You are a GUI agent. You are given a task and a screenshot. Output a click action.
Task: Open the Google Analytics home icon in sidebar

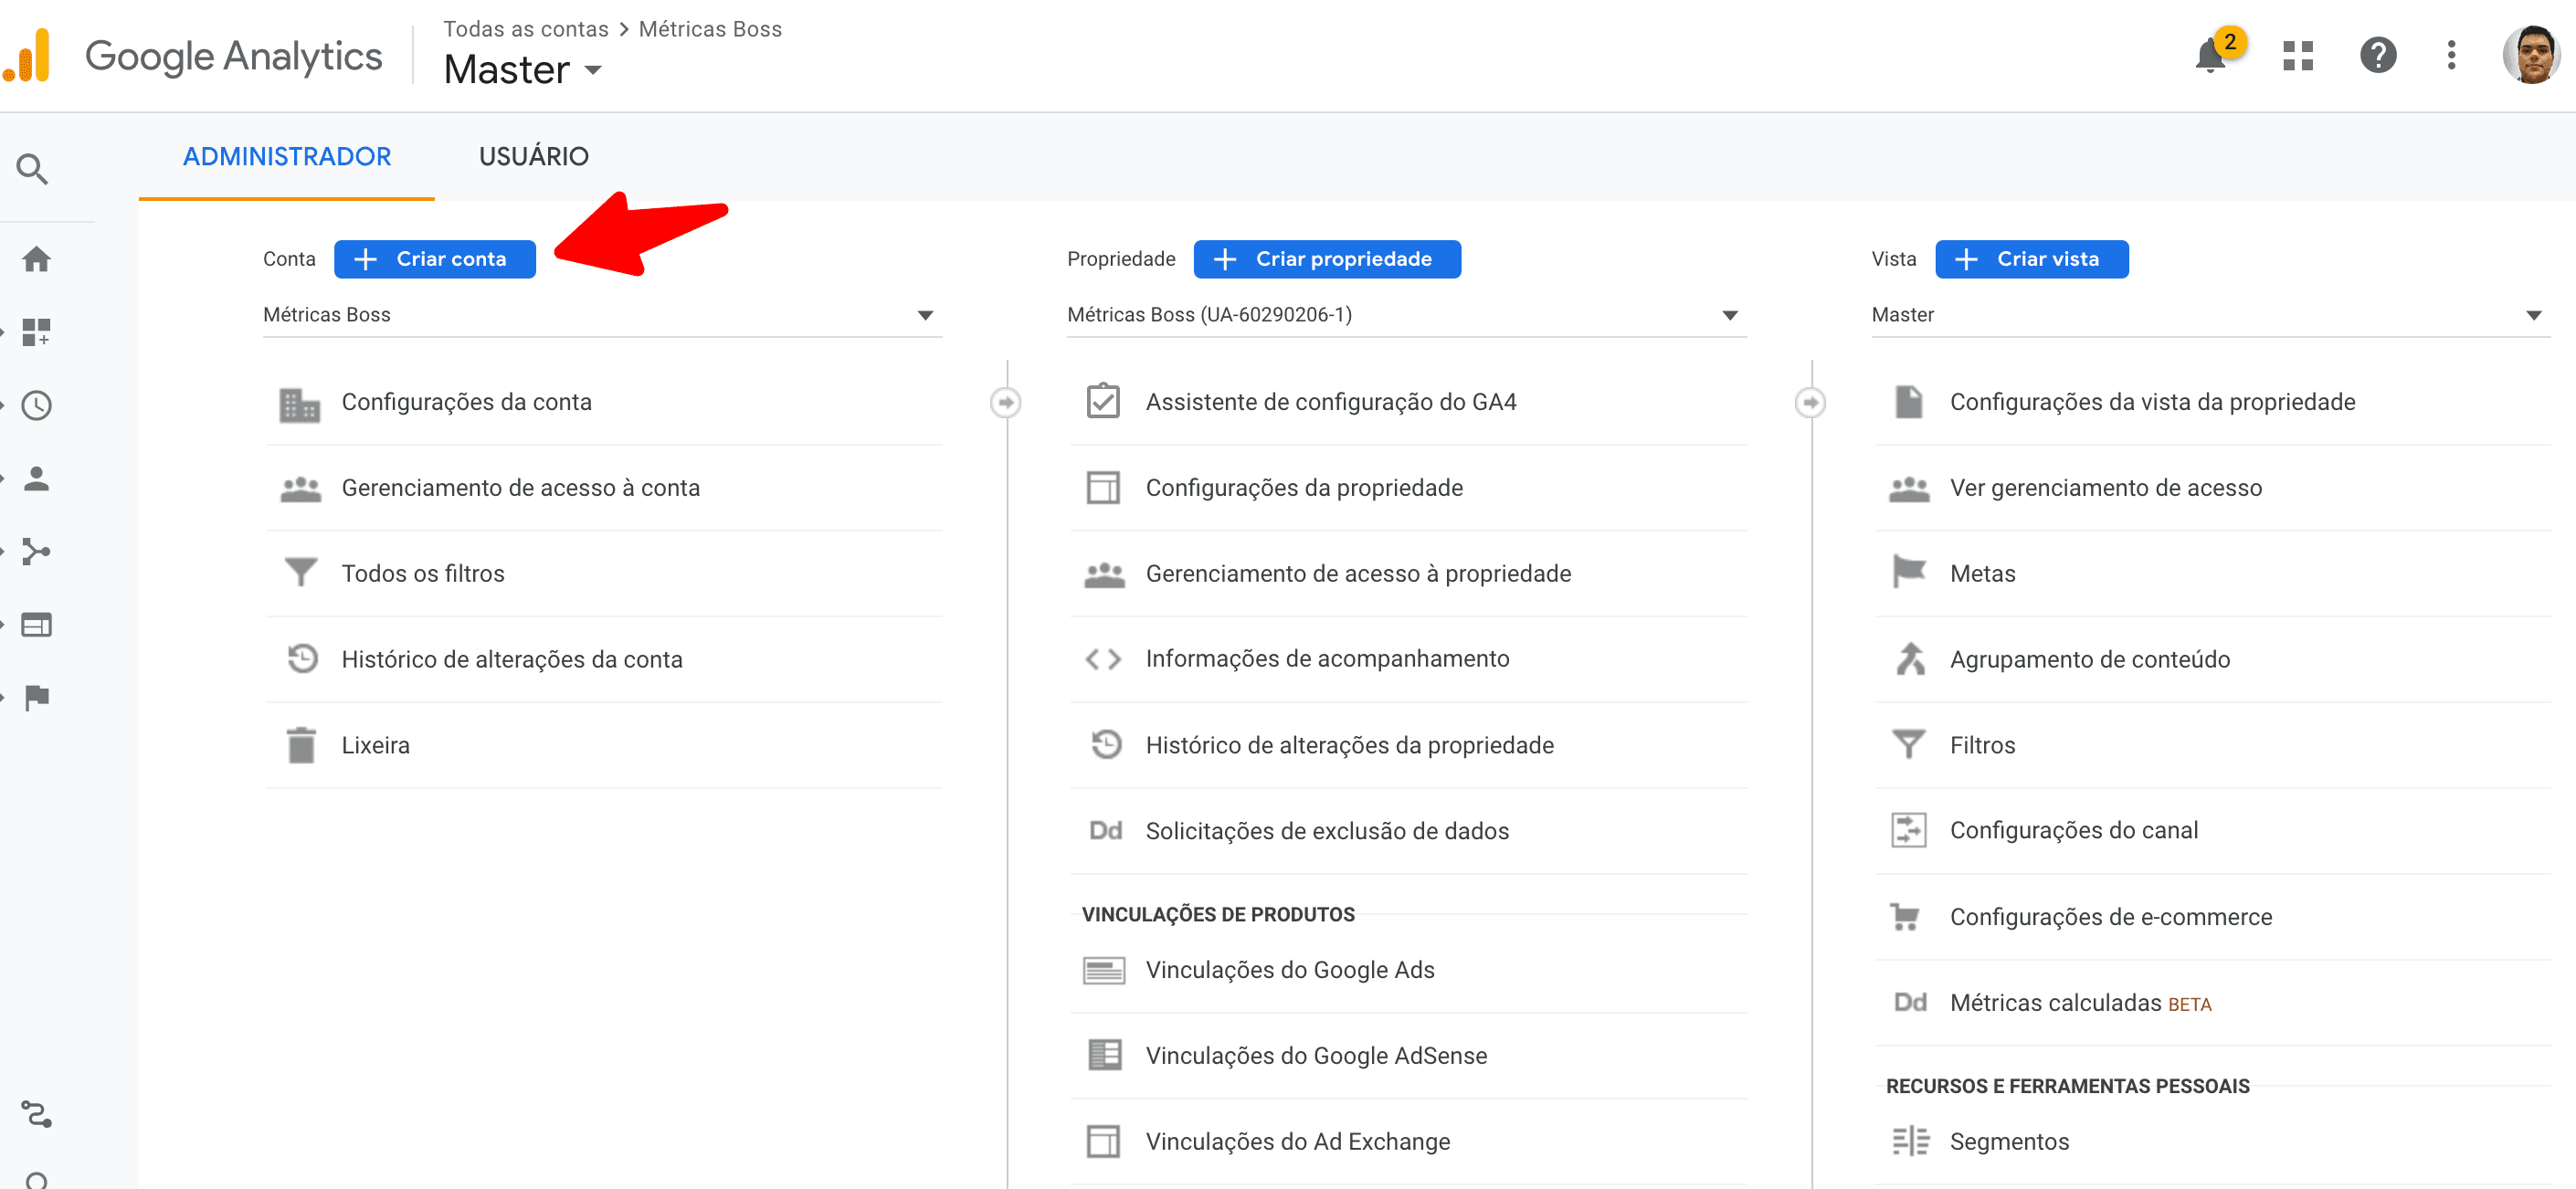pos(37,258)
